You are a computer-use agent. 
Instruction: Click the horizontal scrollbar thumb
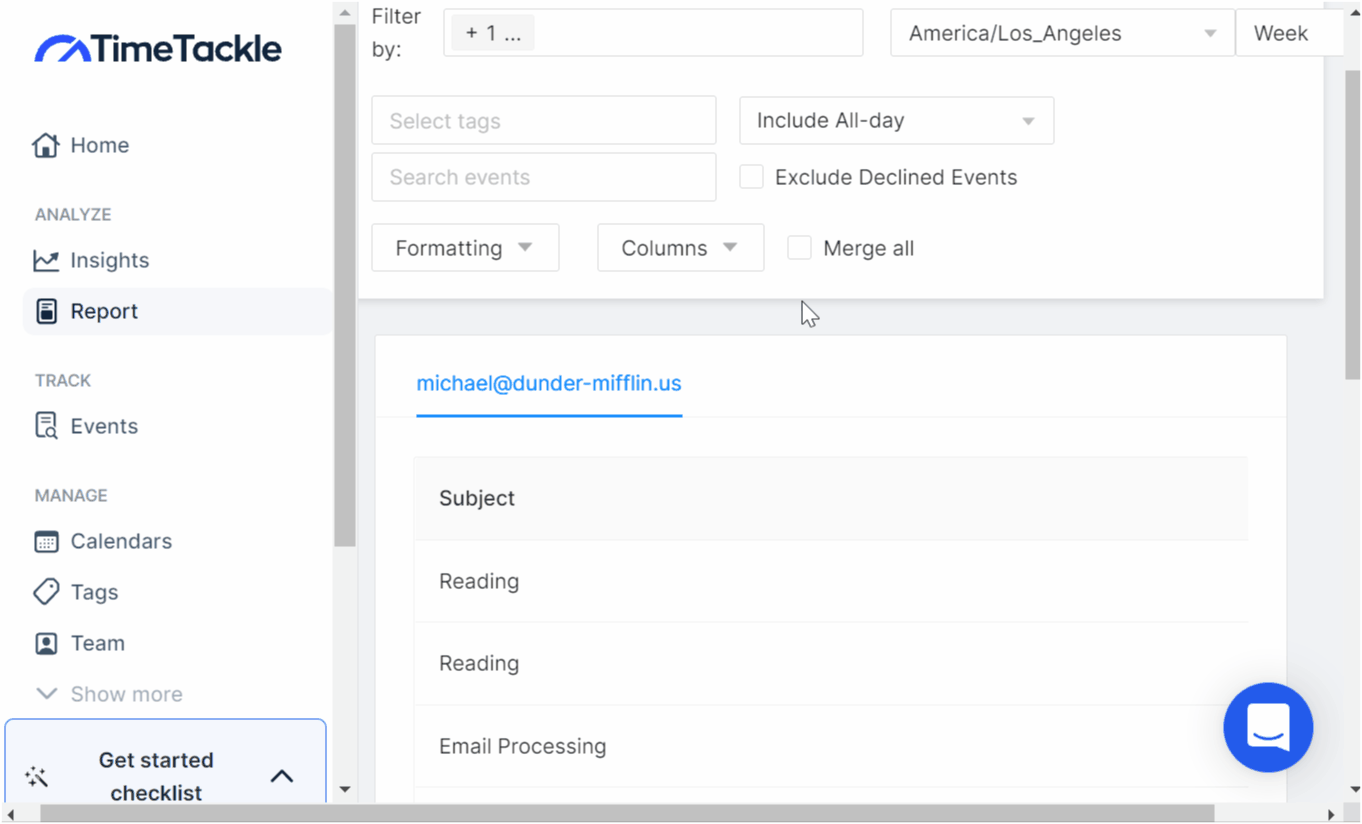pos(627,814)
